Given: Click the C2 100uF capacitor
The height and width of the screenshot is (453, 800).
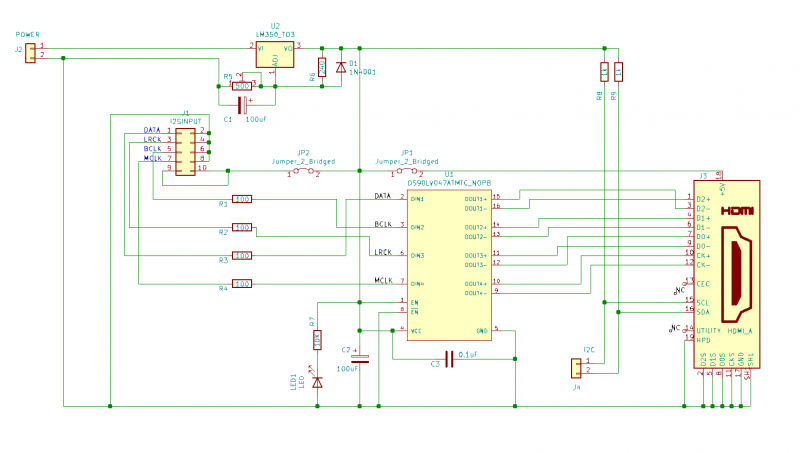Looking at the screenshot, I should pos(360,357).
